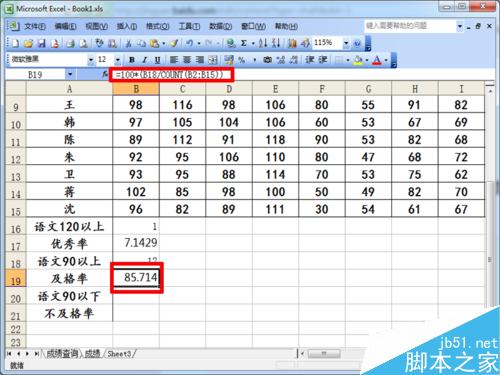Click the Name Box showing B19
Image resolution: width=500 pixels, height=375 pixels.
(35, 74)
